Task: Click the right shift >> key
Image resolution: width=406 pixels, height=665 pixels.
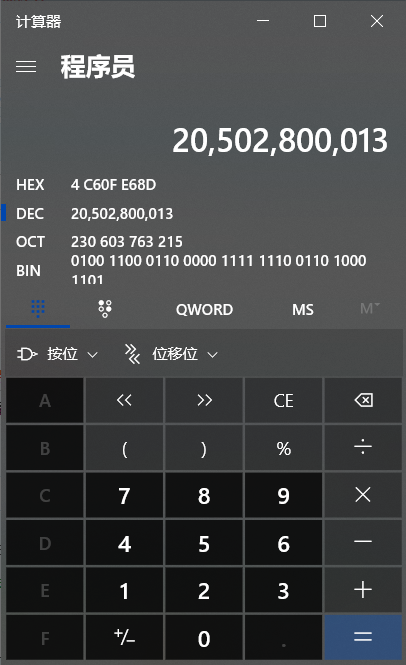Action: click(x=204, y=400)
